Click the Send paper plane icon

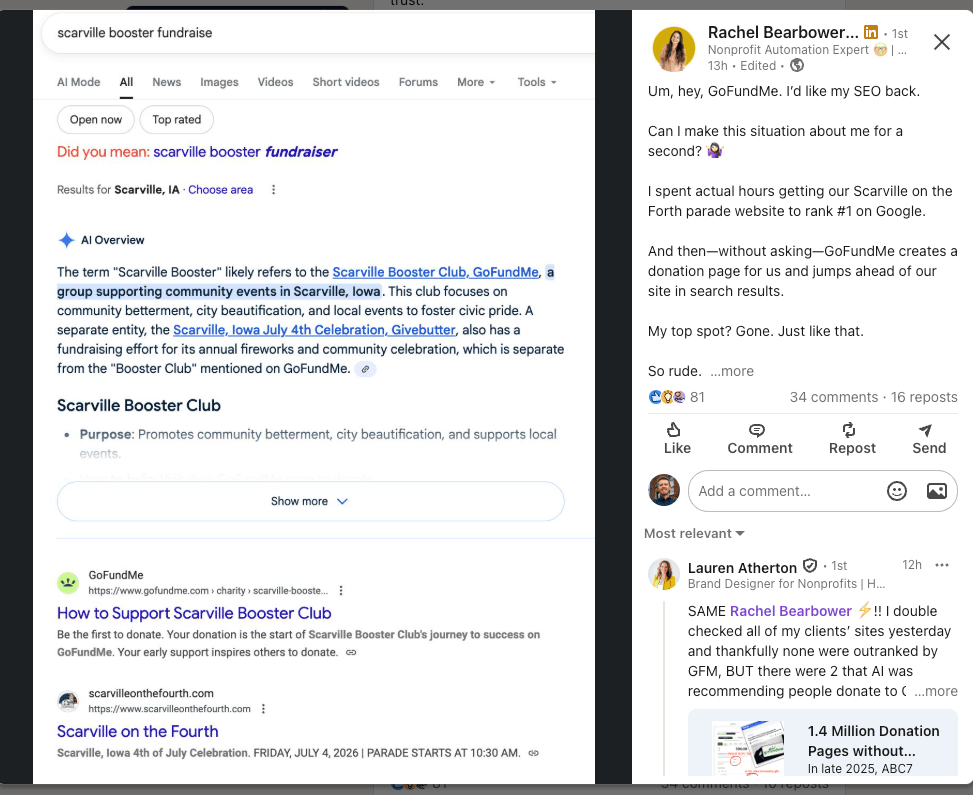928,431
